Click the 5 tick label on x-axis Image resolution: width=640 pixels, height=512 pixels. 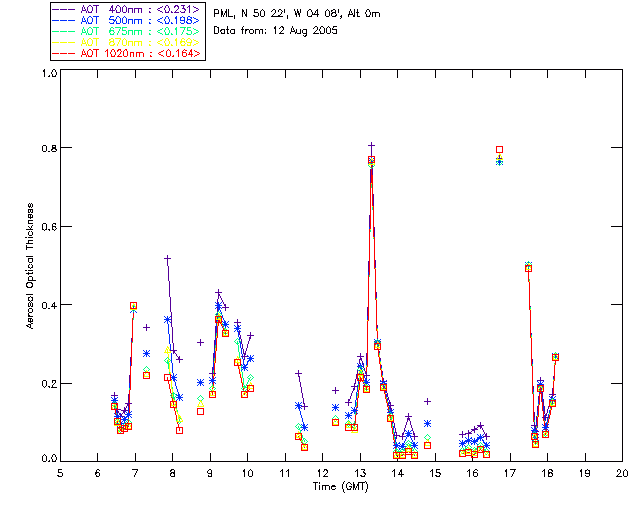click(x=60, y=472)
